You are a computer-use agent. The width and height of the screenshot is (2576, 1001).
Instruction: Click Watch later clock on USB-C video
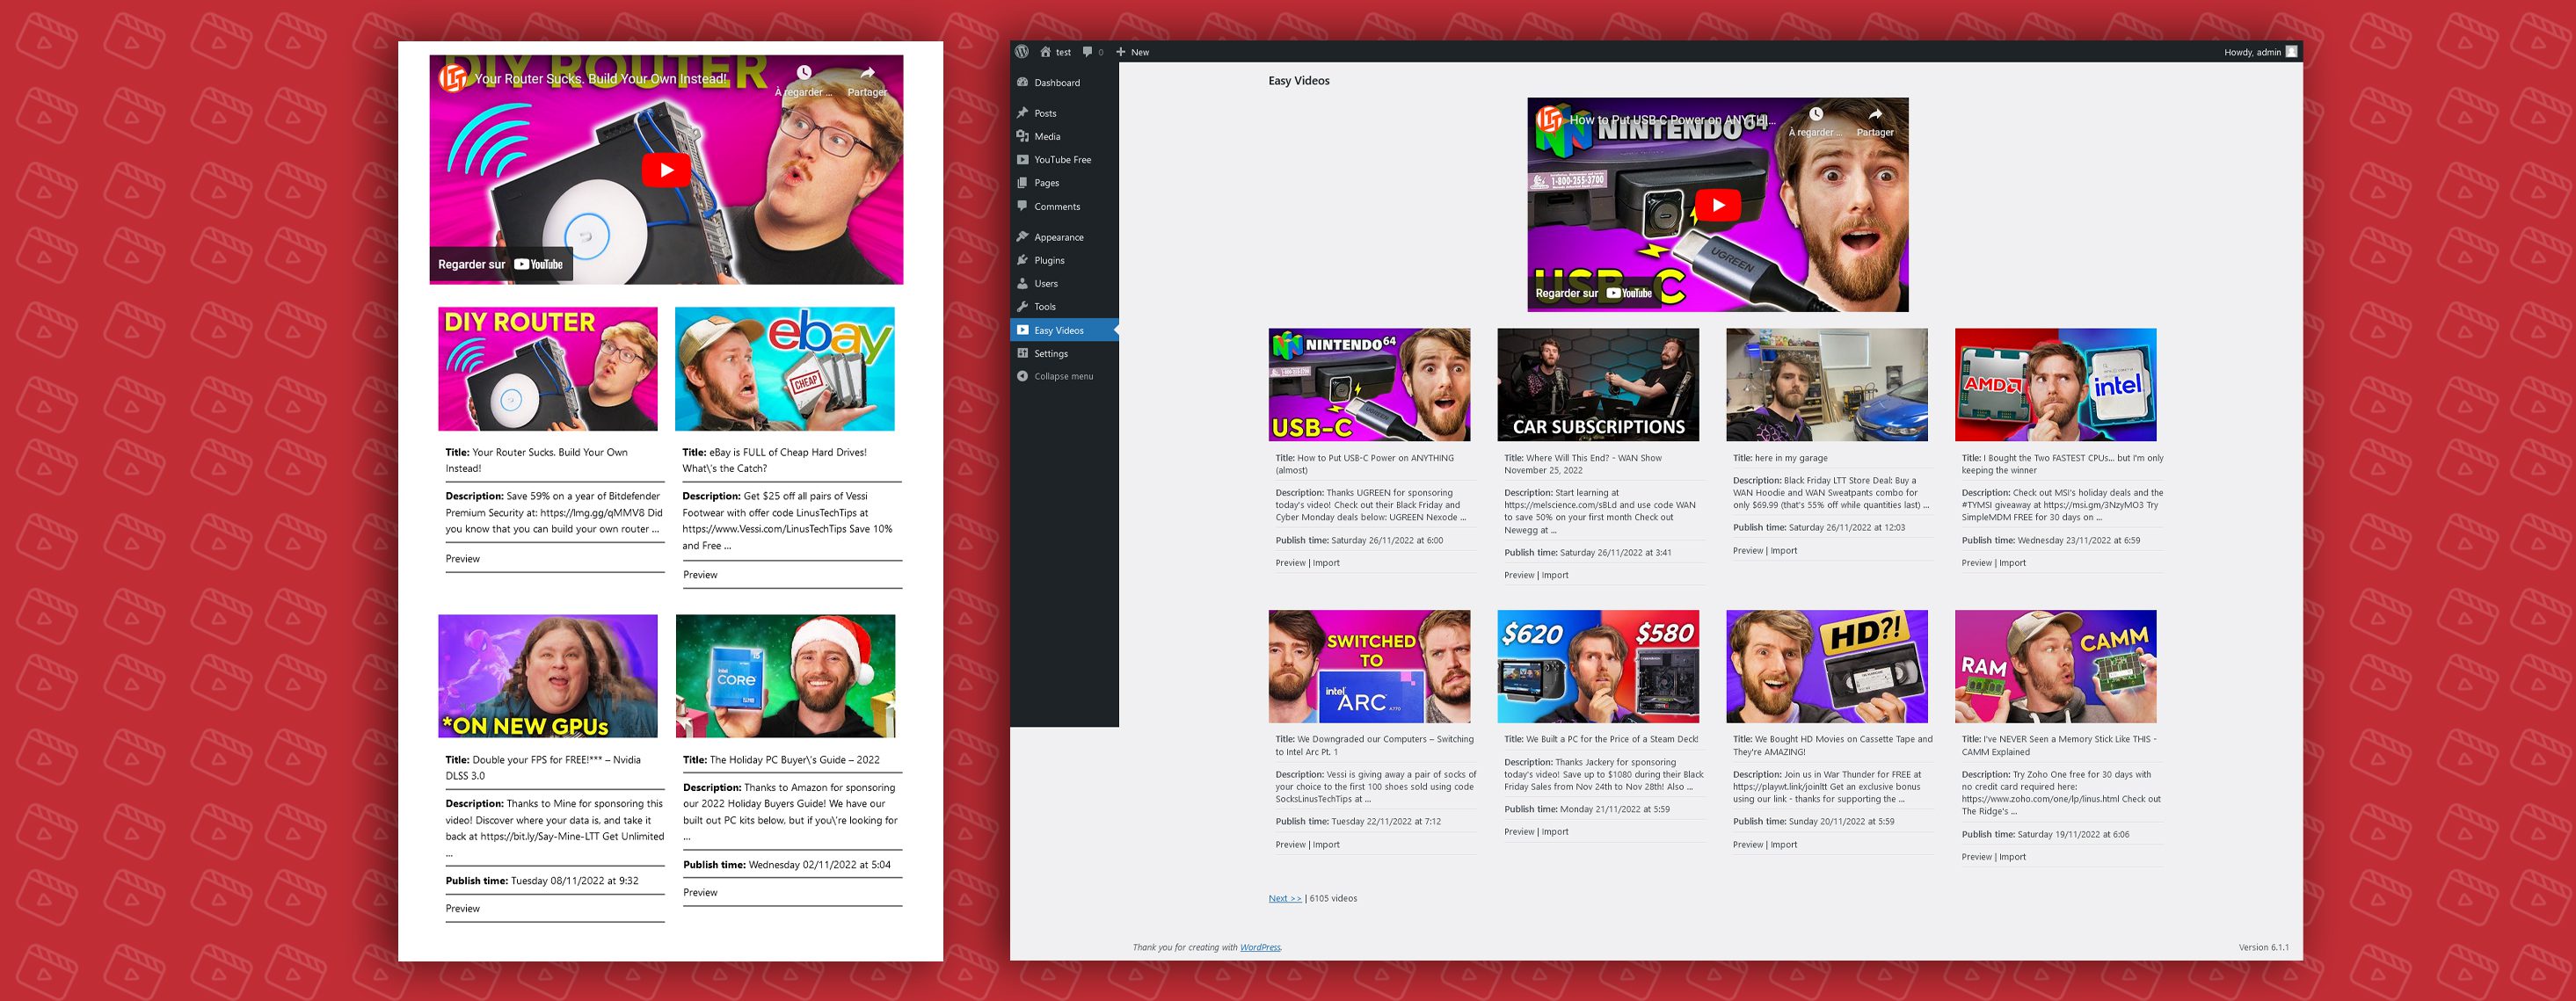1816,114
